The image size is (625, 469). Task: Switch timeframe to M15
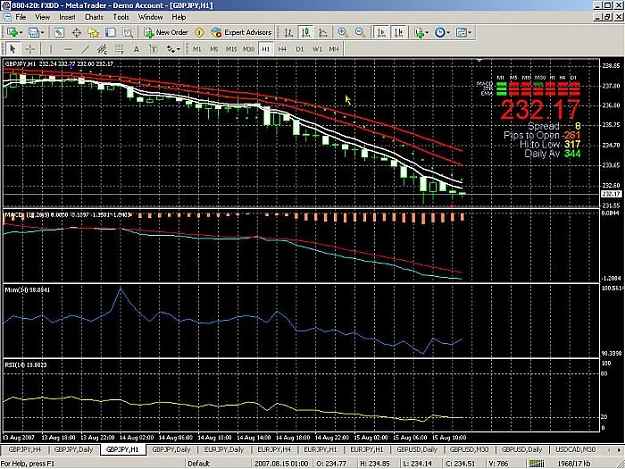[231, 49]
